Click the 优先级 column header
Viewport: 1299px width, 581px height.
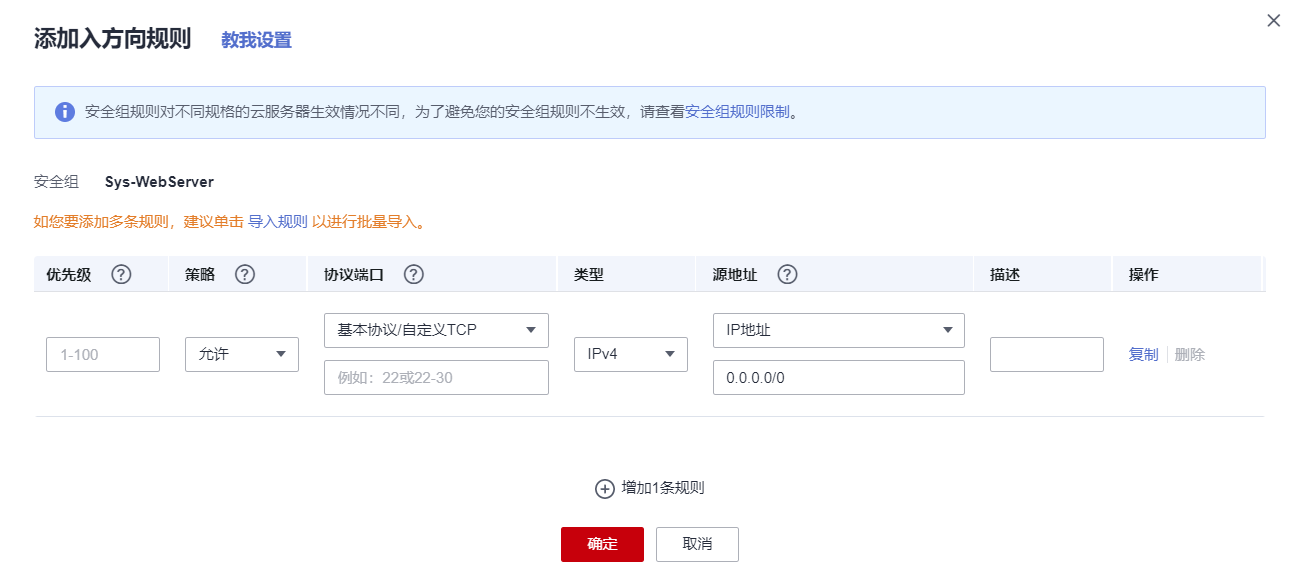coord(69,274)
